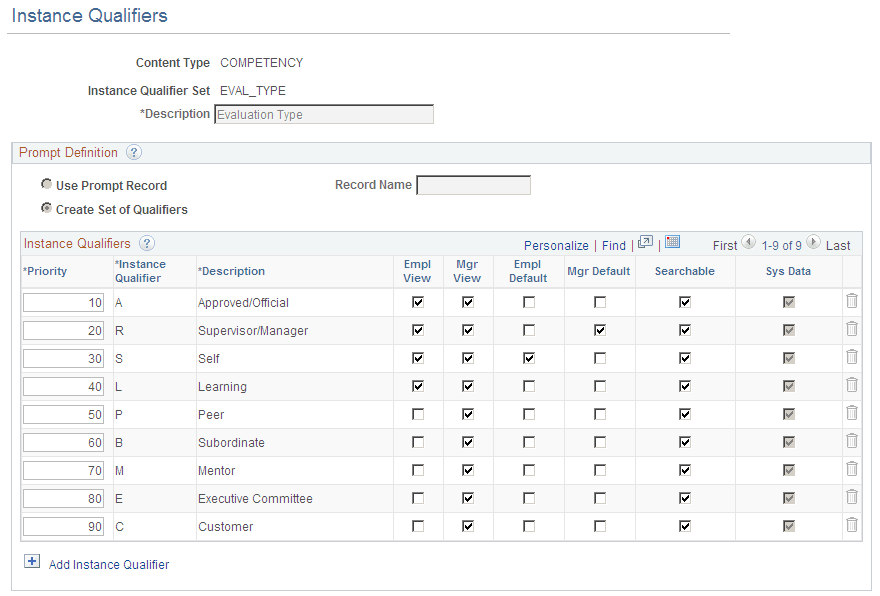Click the Find link
This screenshot has width=880, height=596.
614,245
